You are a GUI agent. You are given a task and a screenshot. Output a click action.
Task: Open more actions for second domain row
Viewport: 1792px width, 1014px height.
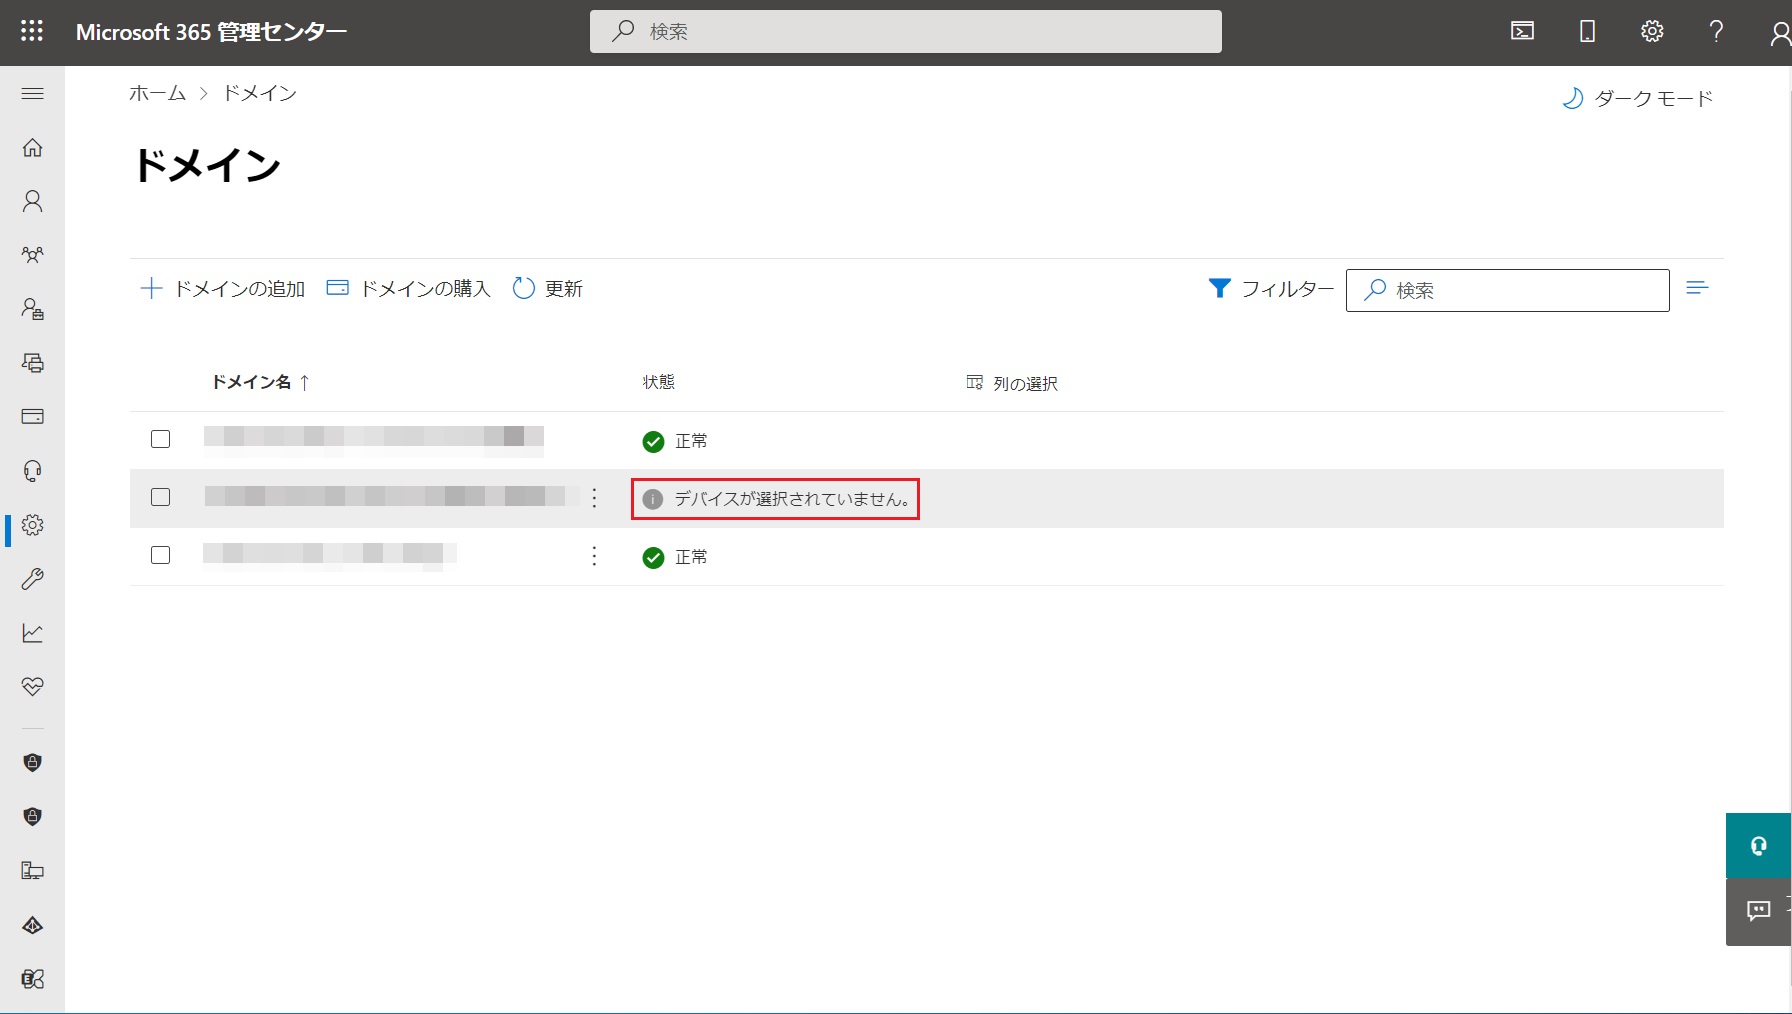click(x=594, y=498)
